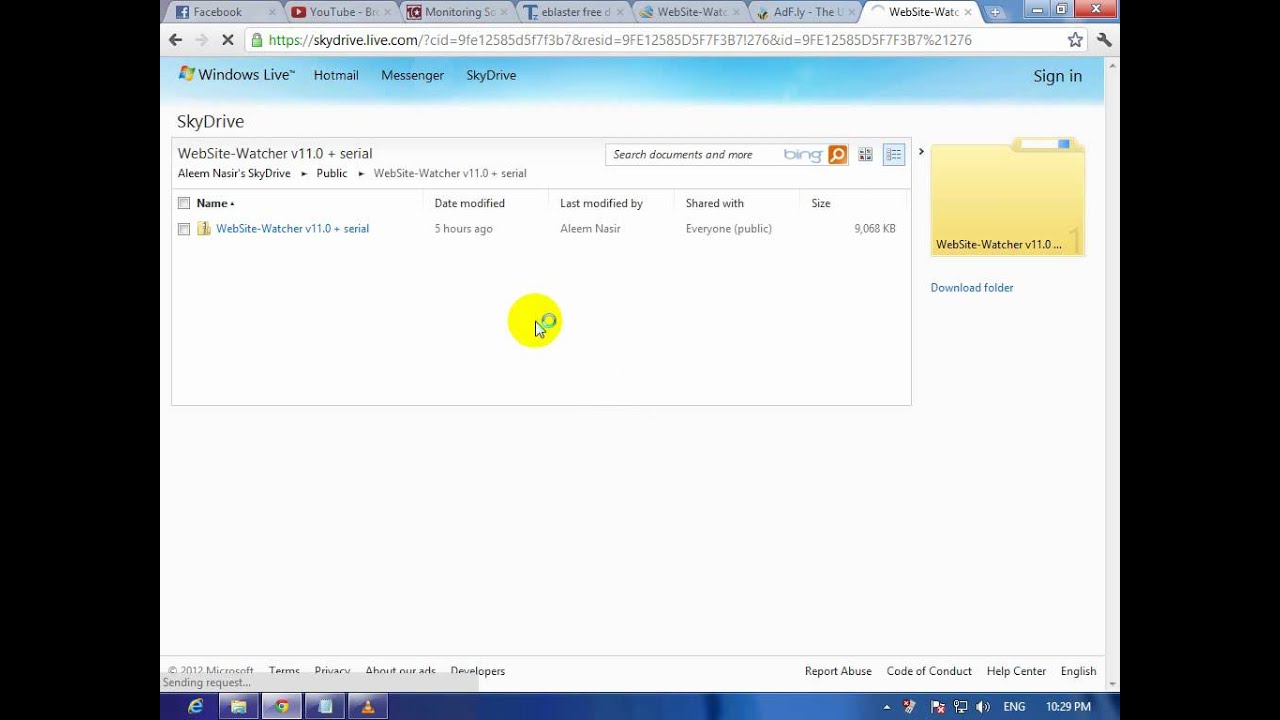The image size is (1280, 720).
Task: Click the Bing search magnifier button
Action: (838, 155)
